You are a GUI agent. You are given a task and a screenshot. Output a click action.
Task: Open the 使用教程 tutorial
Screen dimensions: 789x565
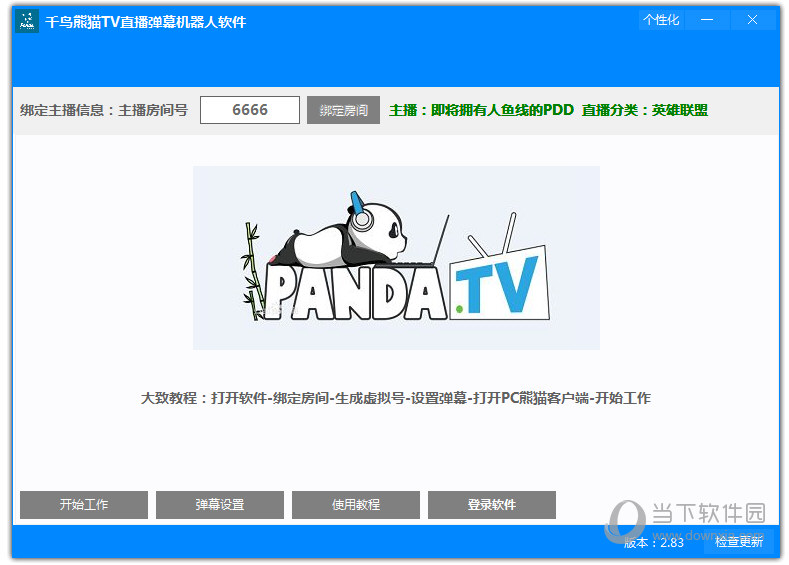[356, 505]
